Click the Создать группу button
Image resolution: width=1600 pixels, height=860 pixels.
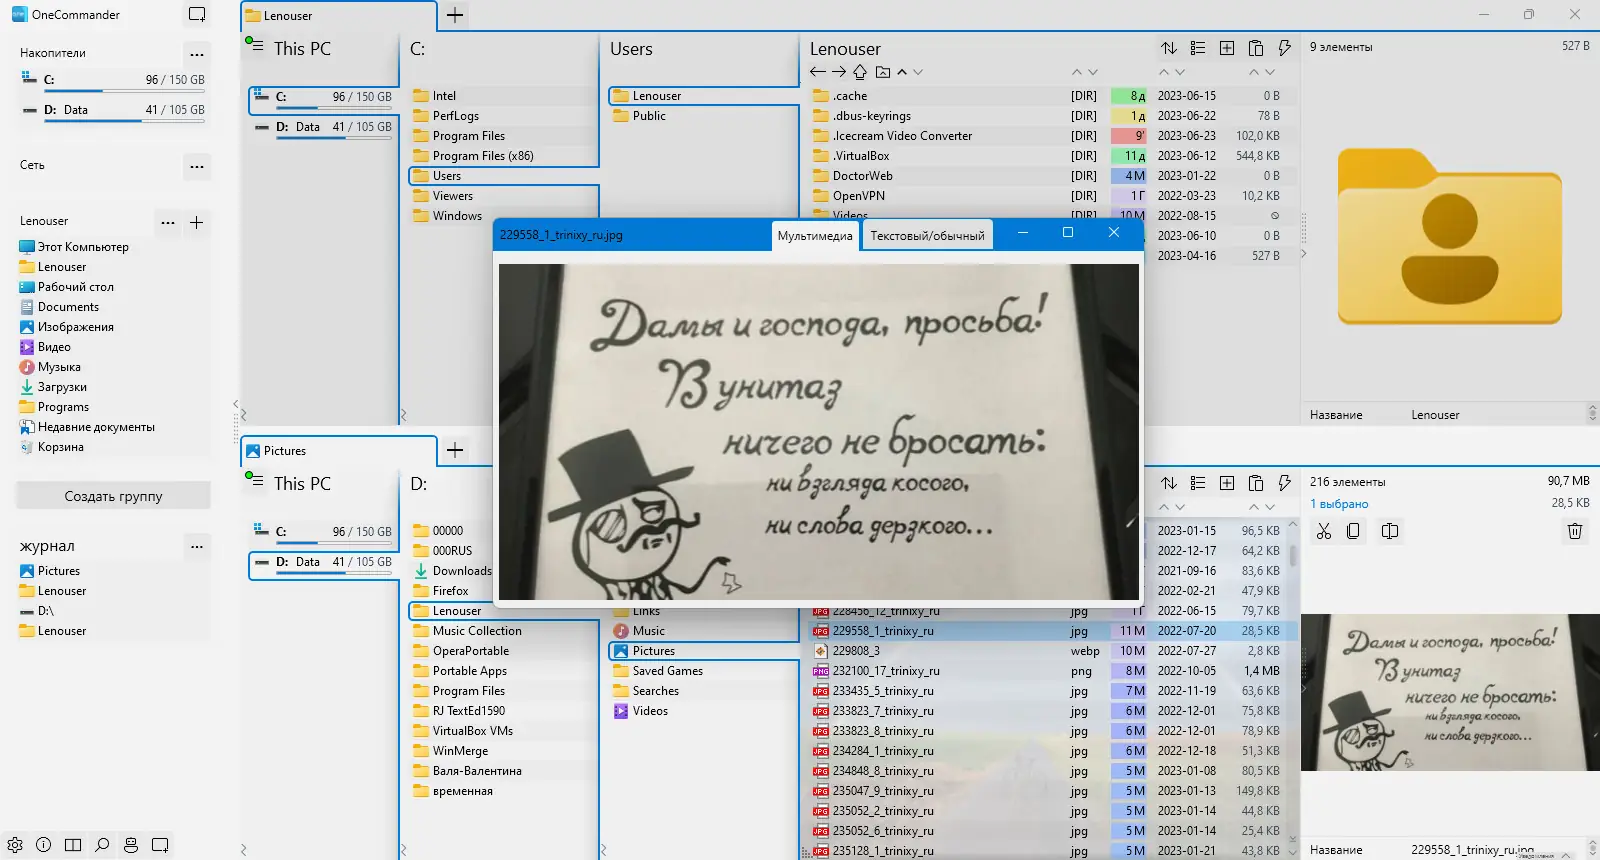pyautogui.click(x=113, y=496)
